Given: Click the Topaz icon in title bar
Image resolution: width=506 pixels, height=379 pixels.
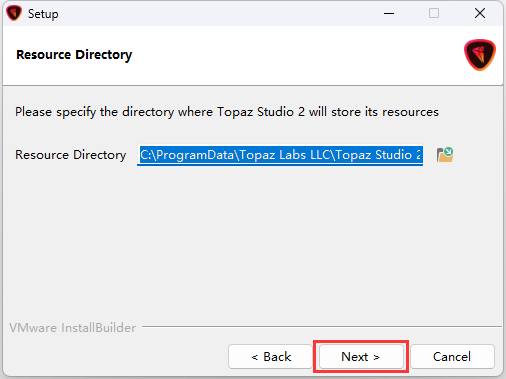Looking at the screenshot, I should click(14, 13).
